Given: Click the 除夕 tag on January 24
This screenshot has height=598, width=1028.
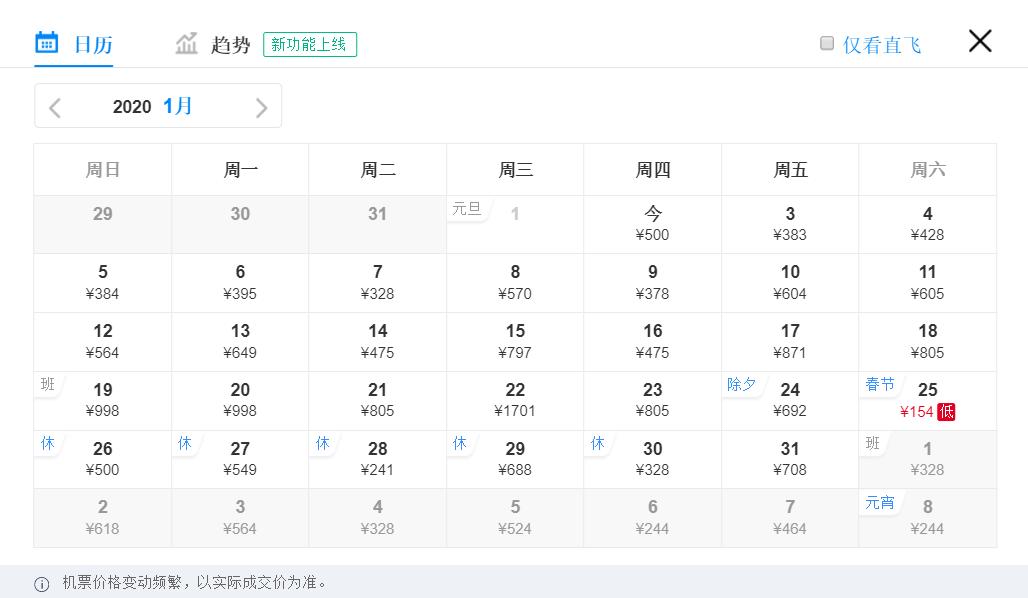Looking at the screenshot, I should 742,383.
